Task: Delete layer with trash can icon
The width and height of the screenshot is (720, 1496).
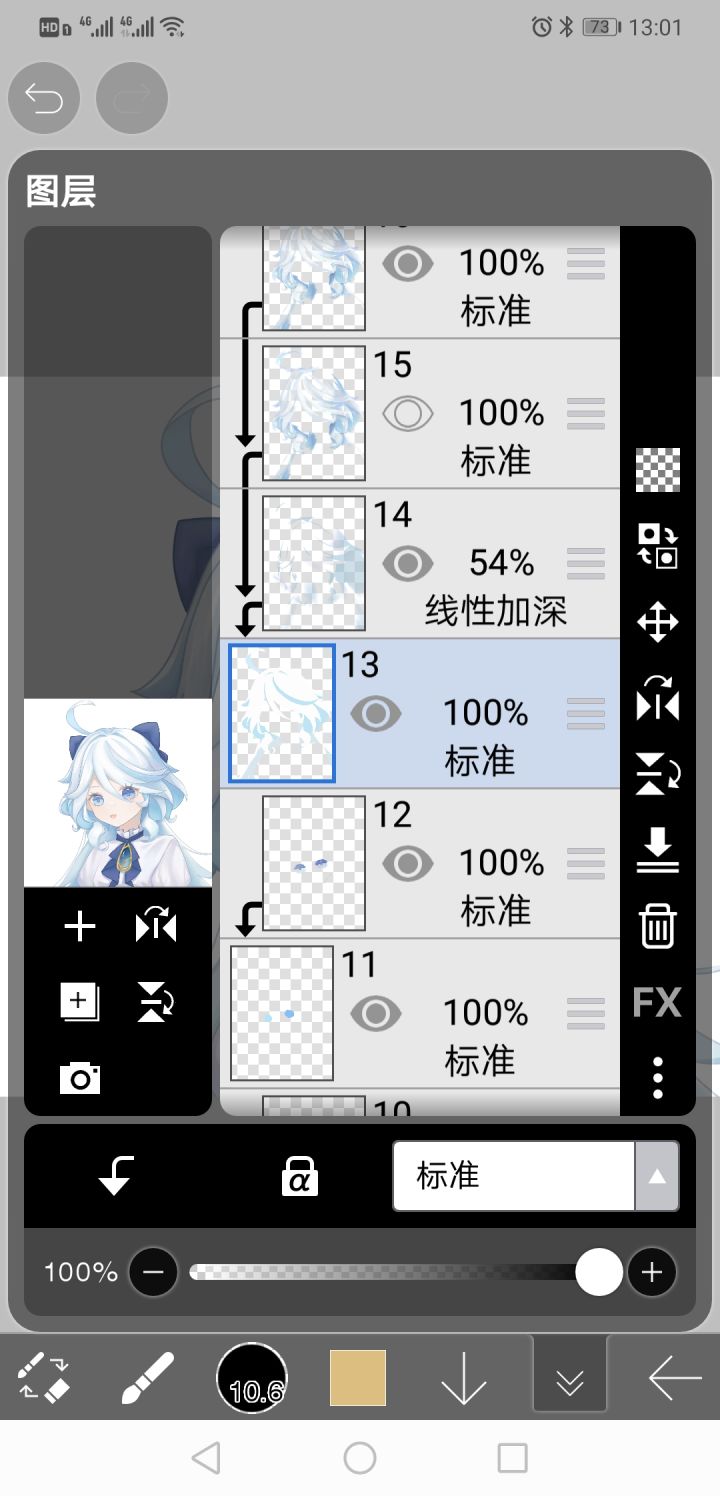Action: click(658, 926)
